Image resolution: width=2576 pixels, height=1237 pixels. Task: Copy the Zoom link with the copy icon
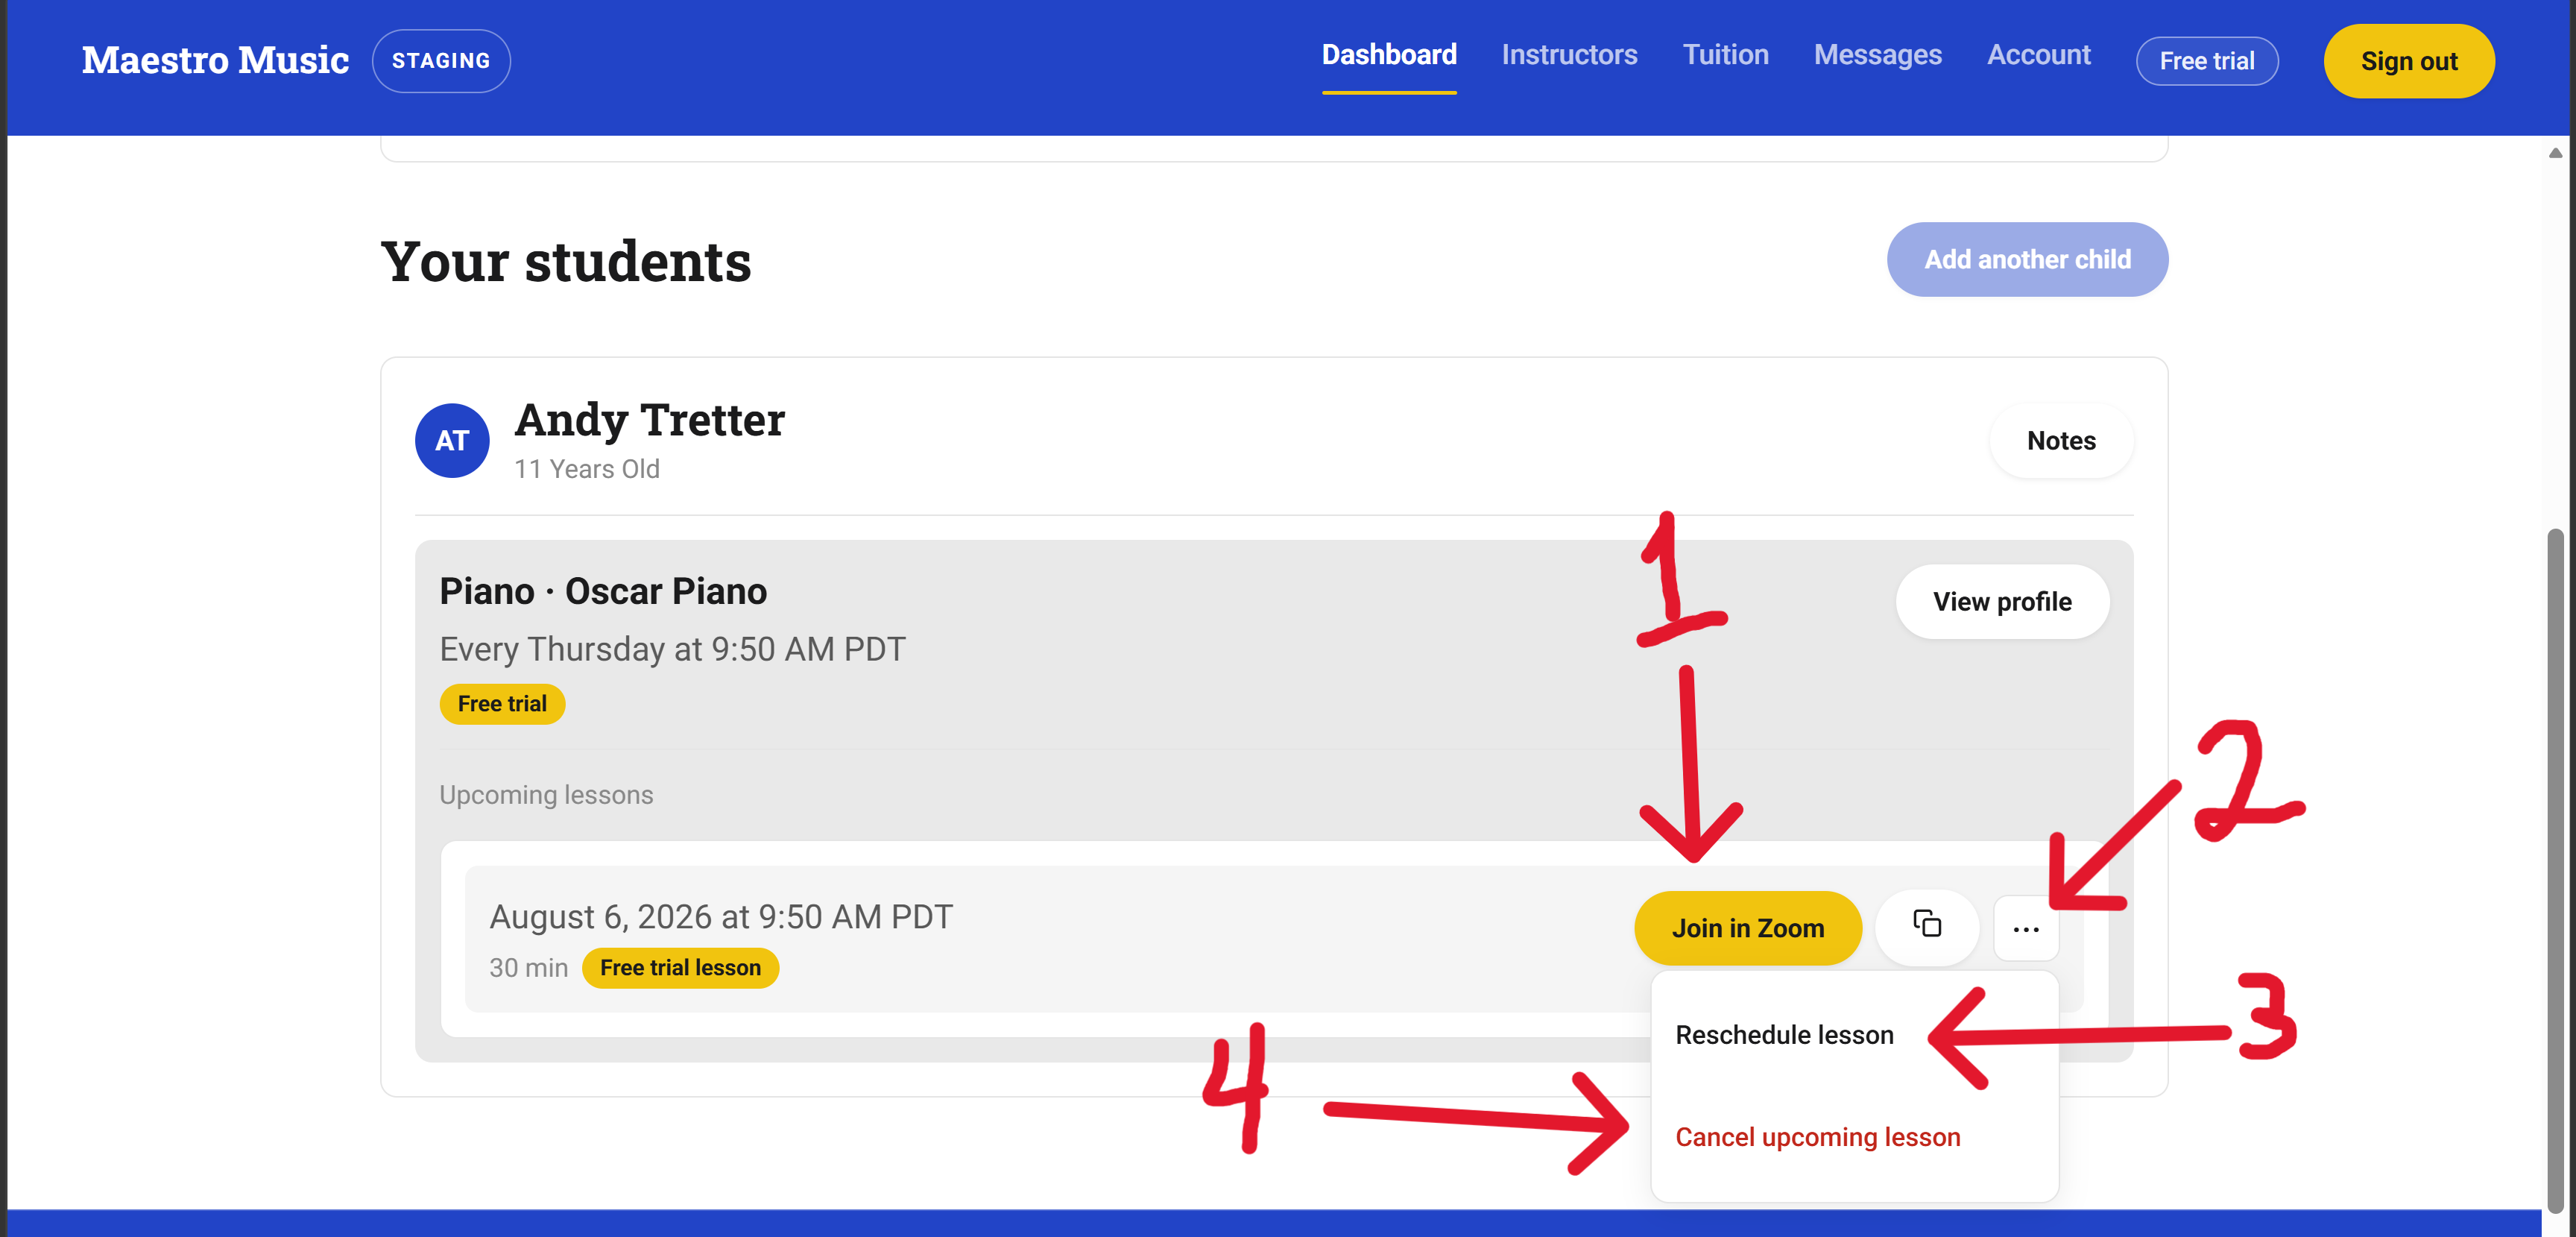(1926, 927)
